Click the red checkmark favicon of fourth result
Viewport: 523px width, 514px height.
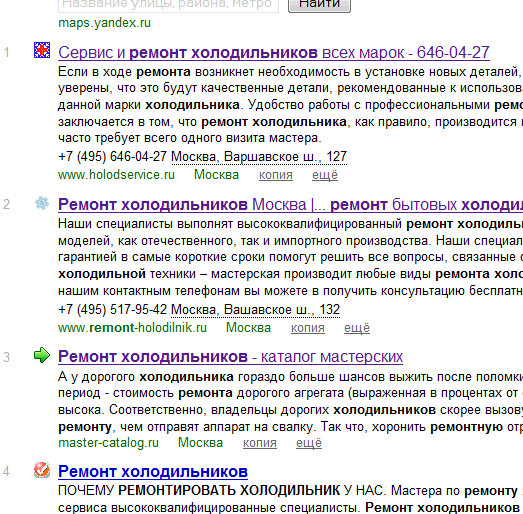pos(42,470)
